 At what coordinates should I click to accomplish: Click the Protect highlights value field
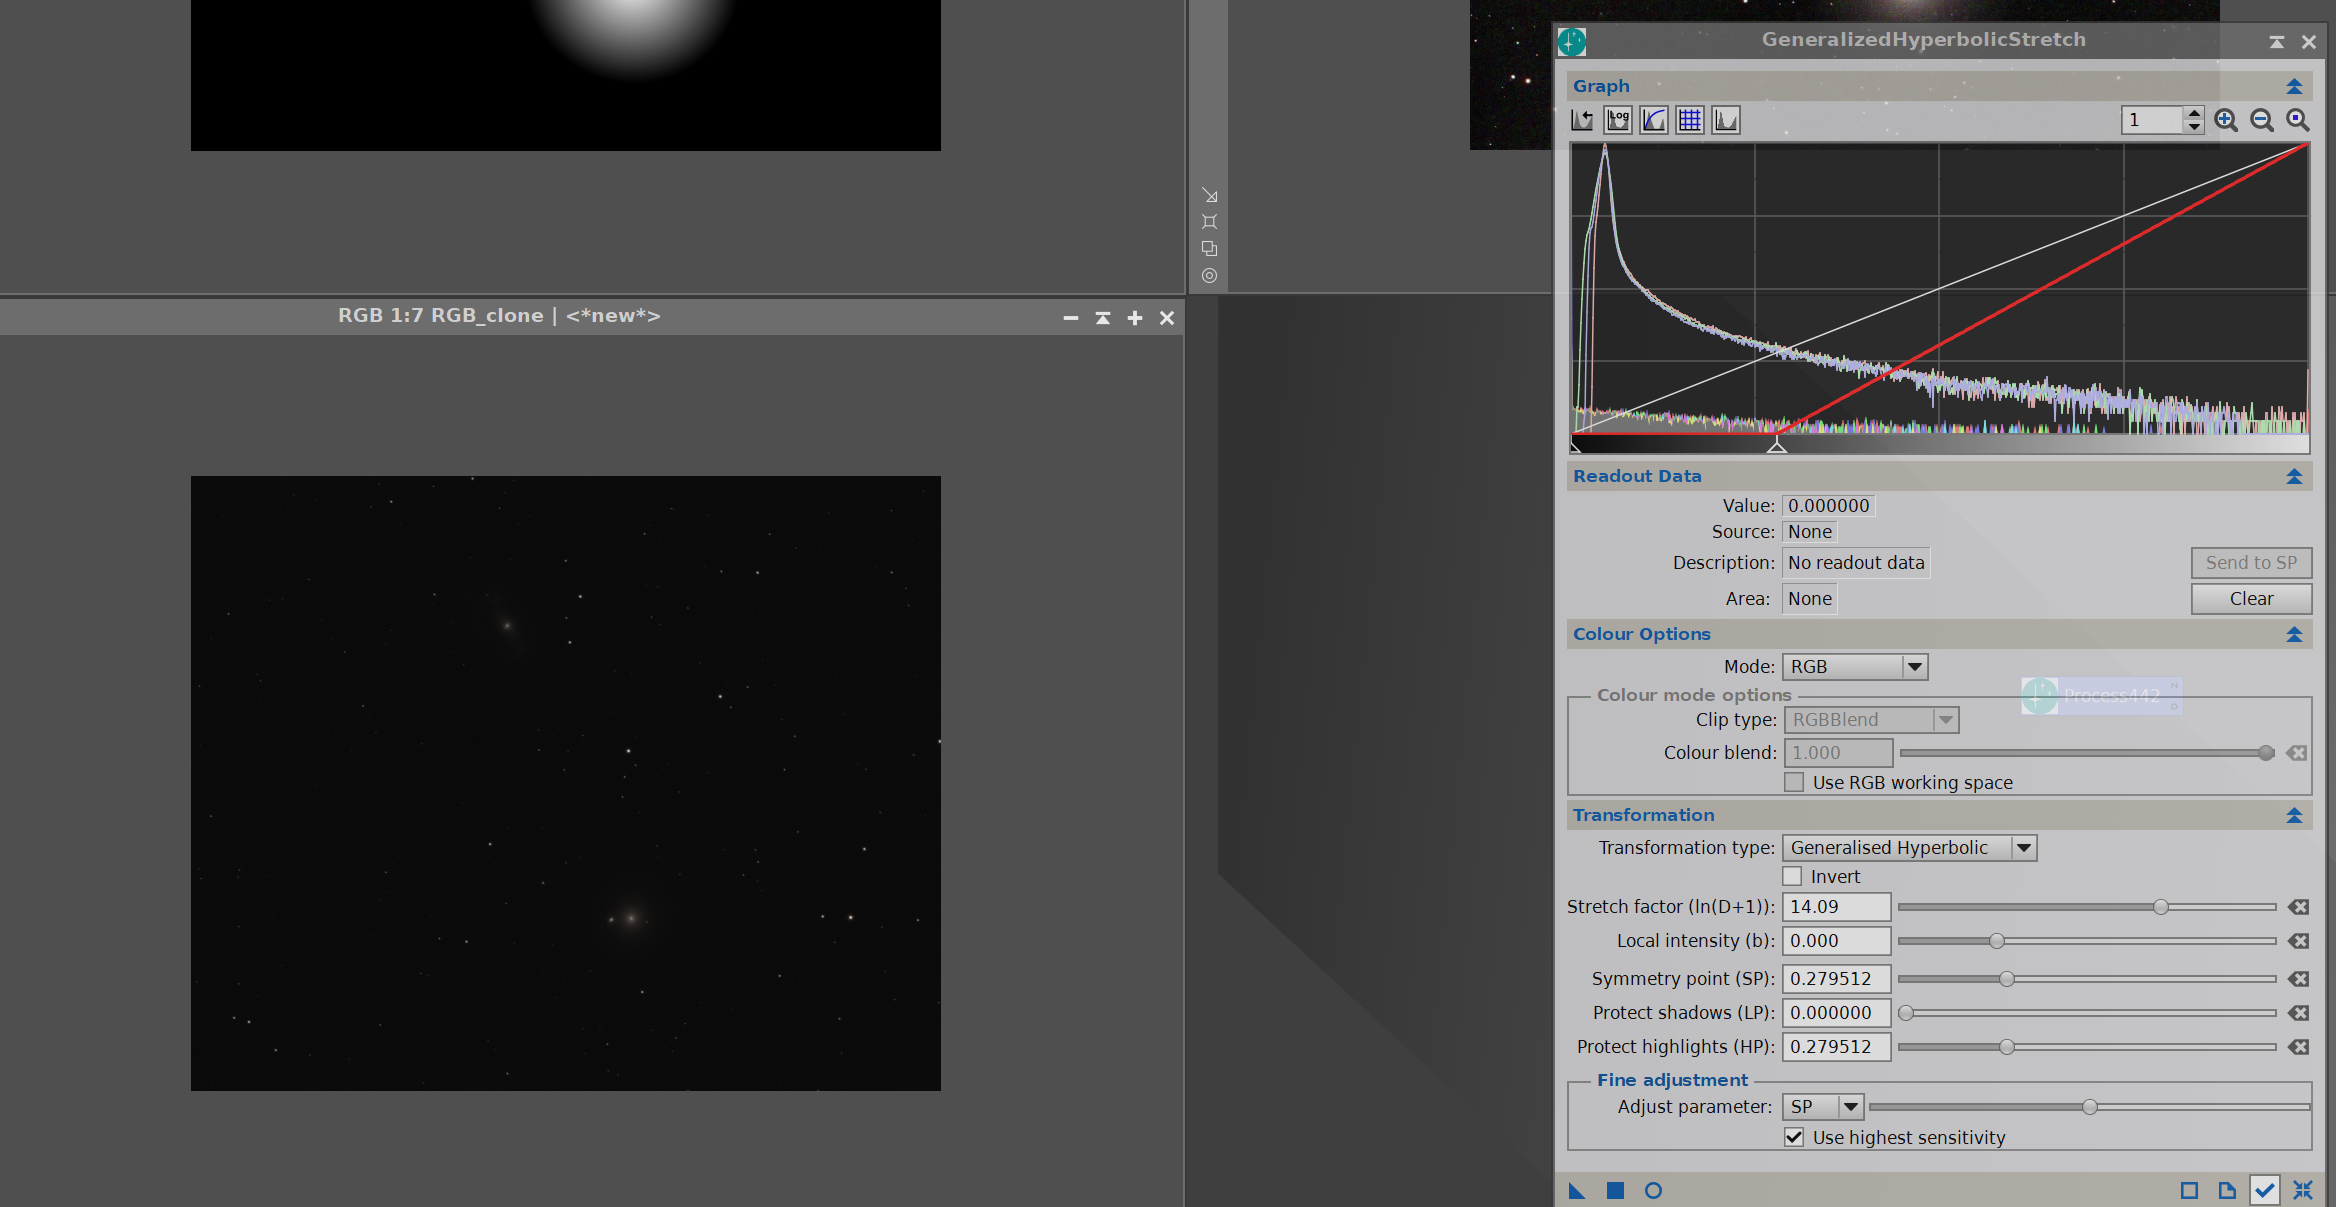(1837, 1047)
